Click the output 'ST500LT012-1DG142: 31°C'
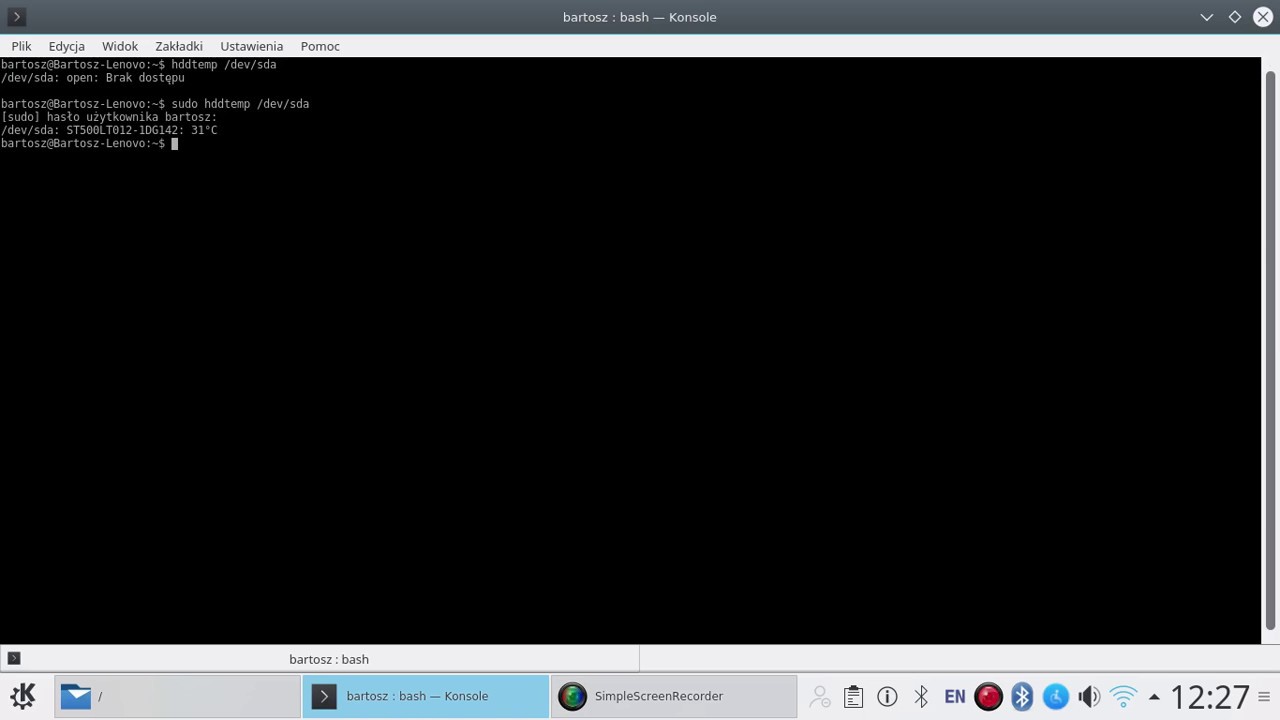The width and height of the screenshot is (1280, 720). click(x=142, y=130)
